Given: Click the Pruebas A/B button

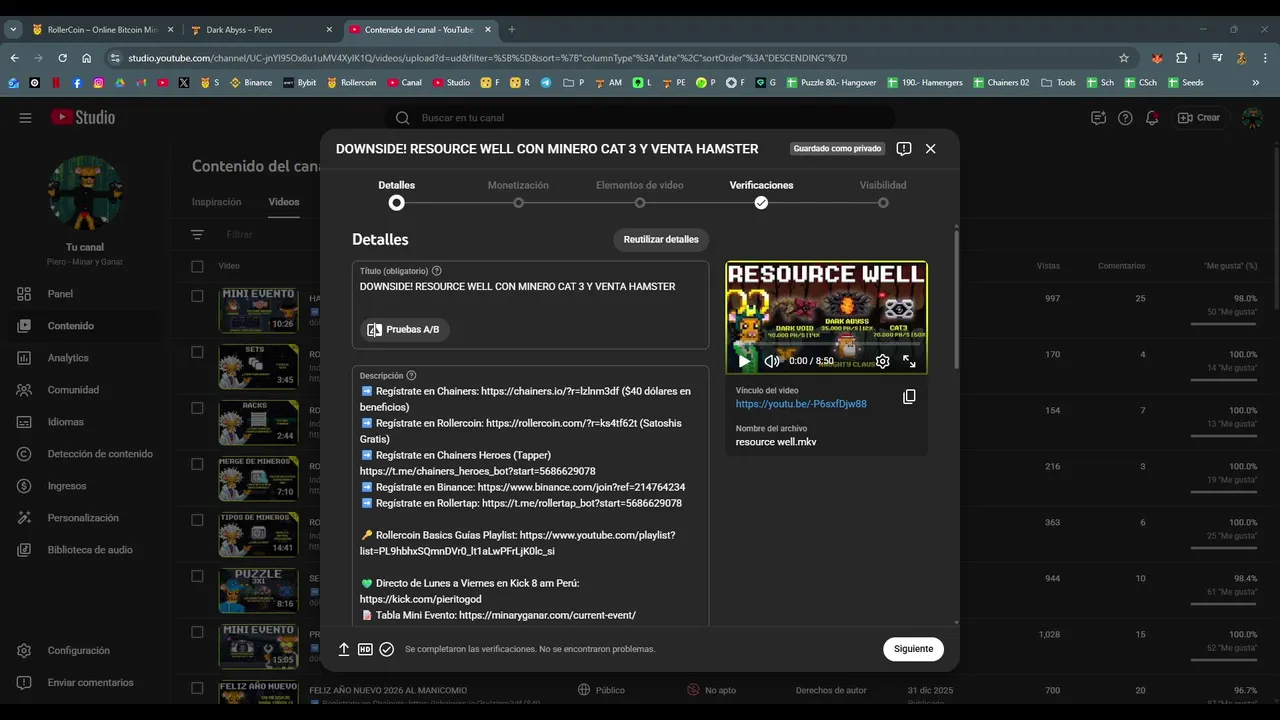Looking at the screenshot, I should 405,329.
